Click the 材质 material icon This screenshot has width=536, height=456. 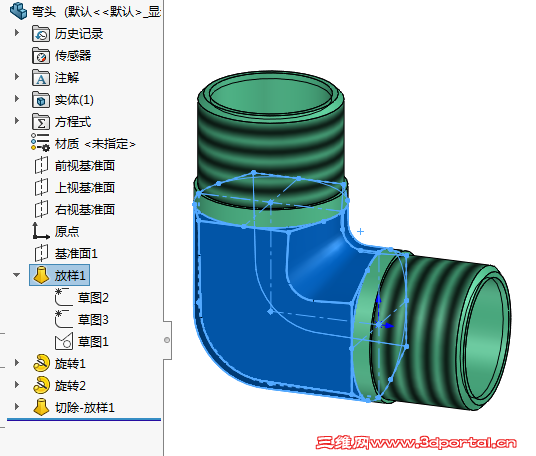[40, 142]
